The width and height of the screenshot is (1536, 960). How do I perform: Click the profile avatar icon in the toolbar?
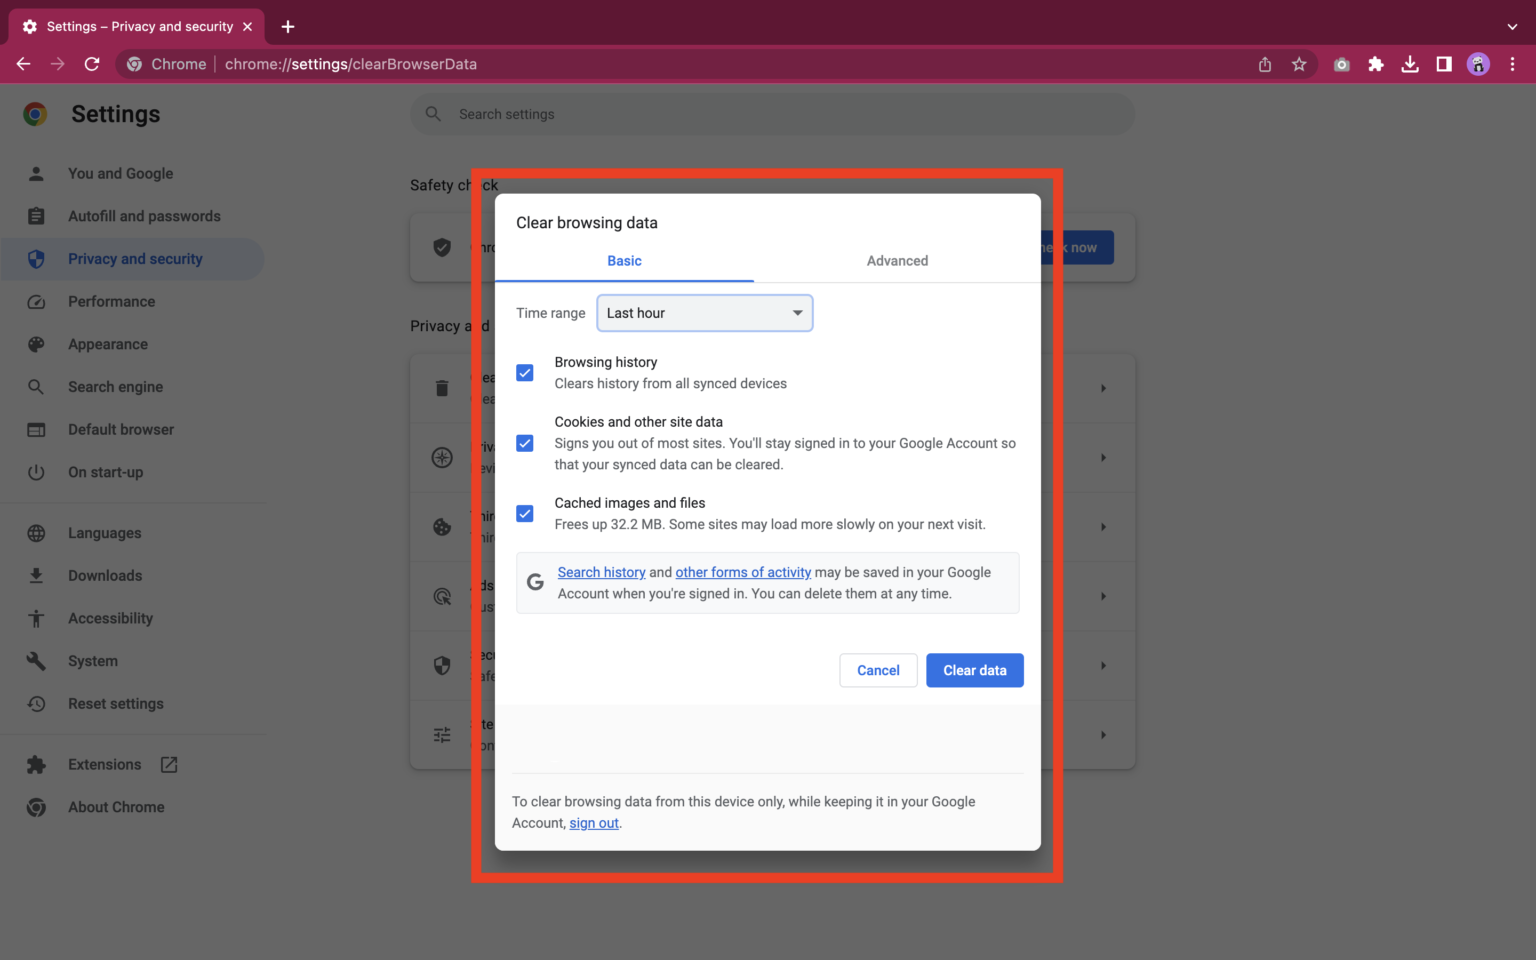click(x=1478, y=63)
